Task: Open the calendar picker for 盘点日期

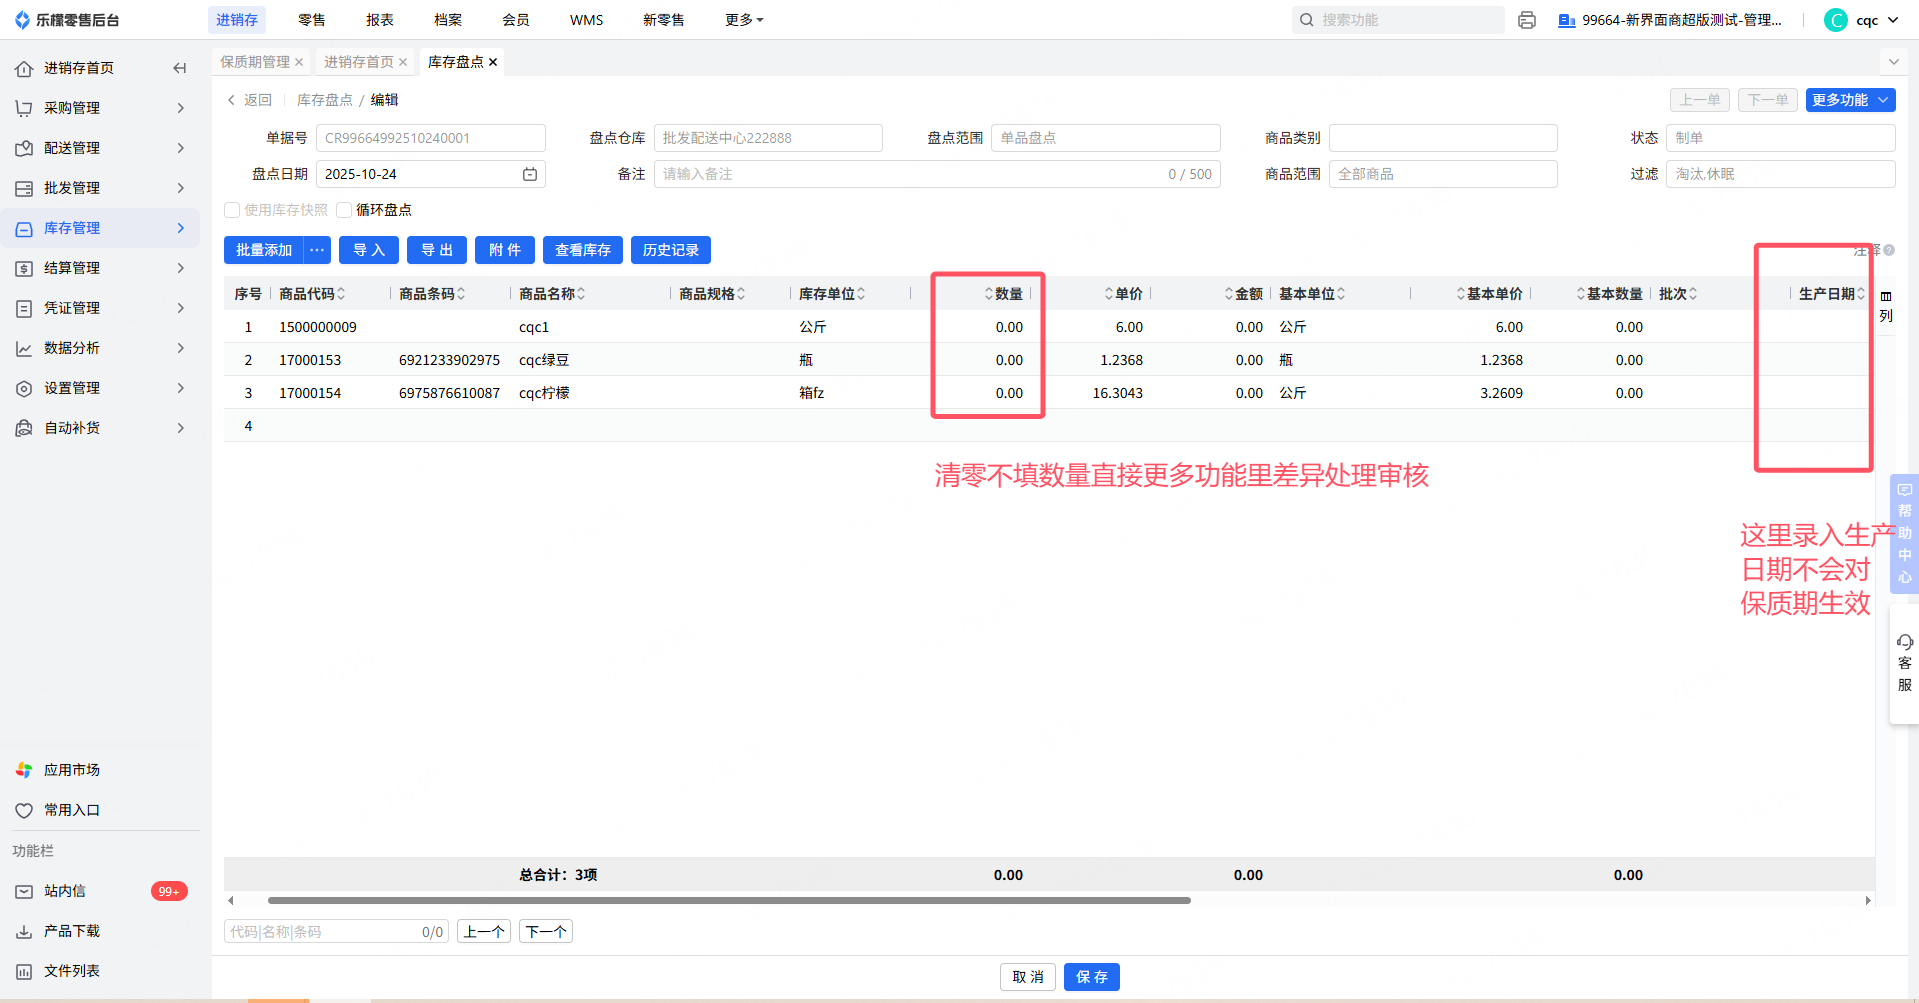Action: pos(529,174)
